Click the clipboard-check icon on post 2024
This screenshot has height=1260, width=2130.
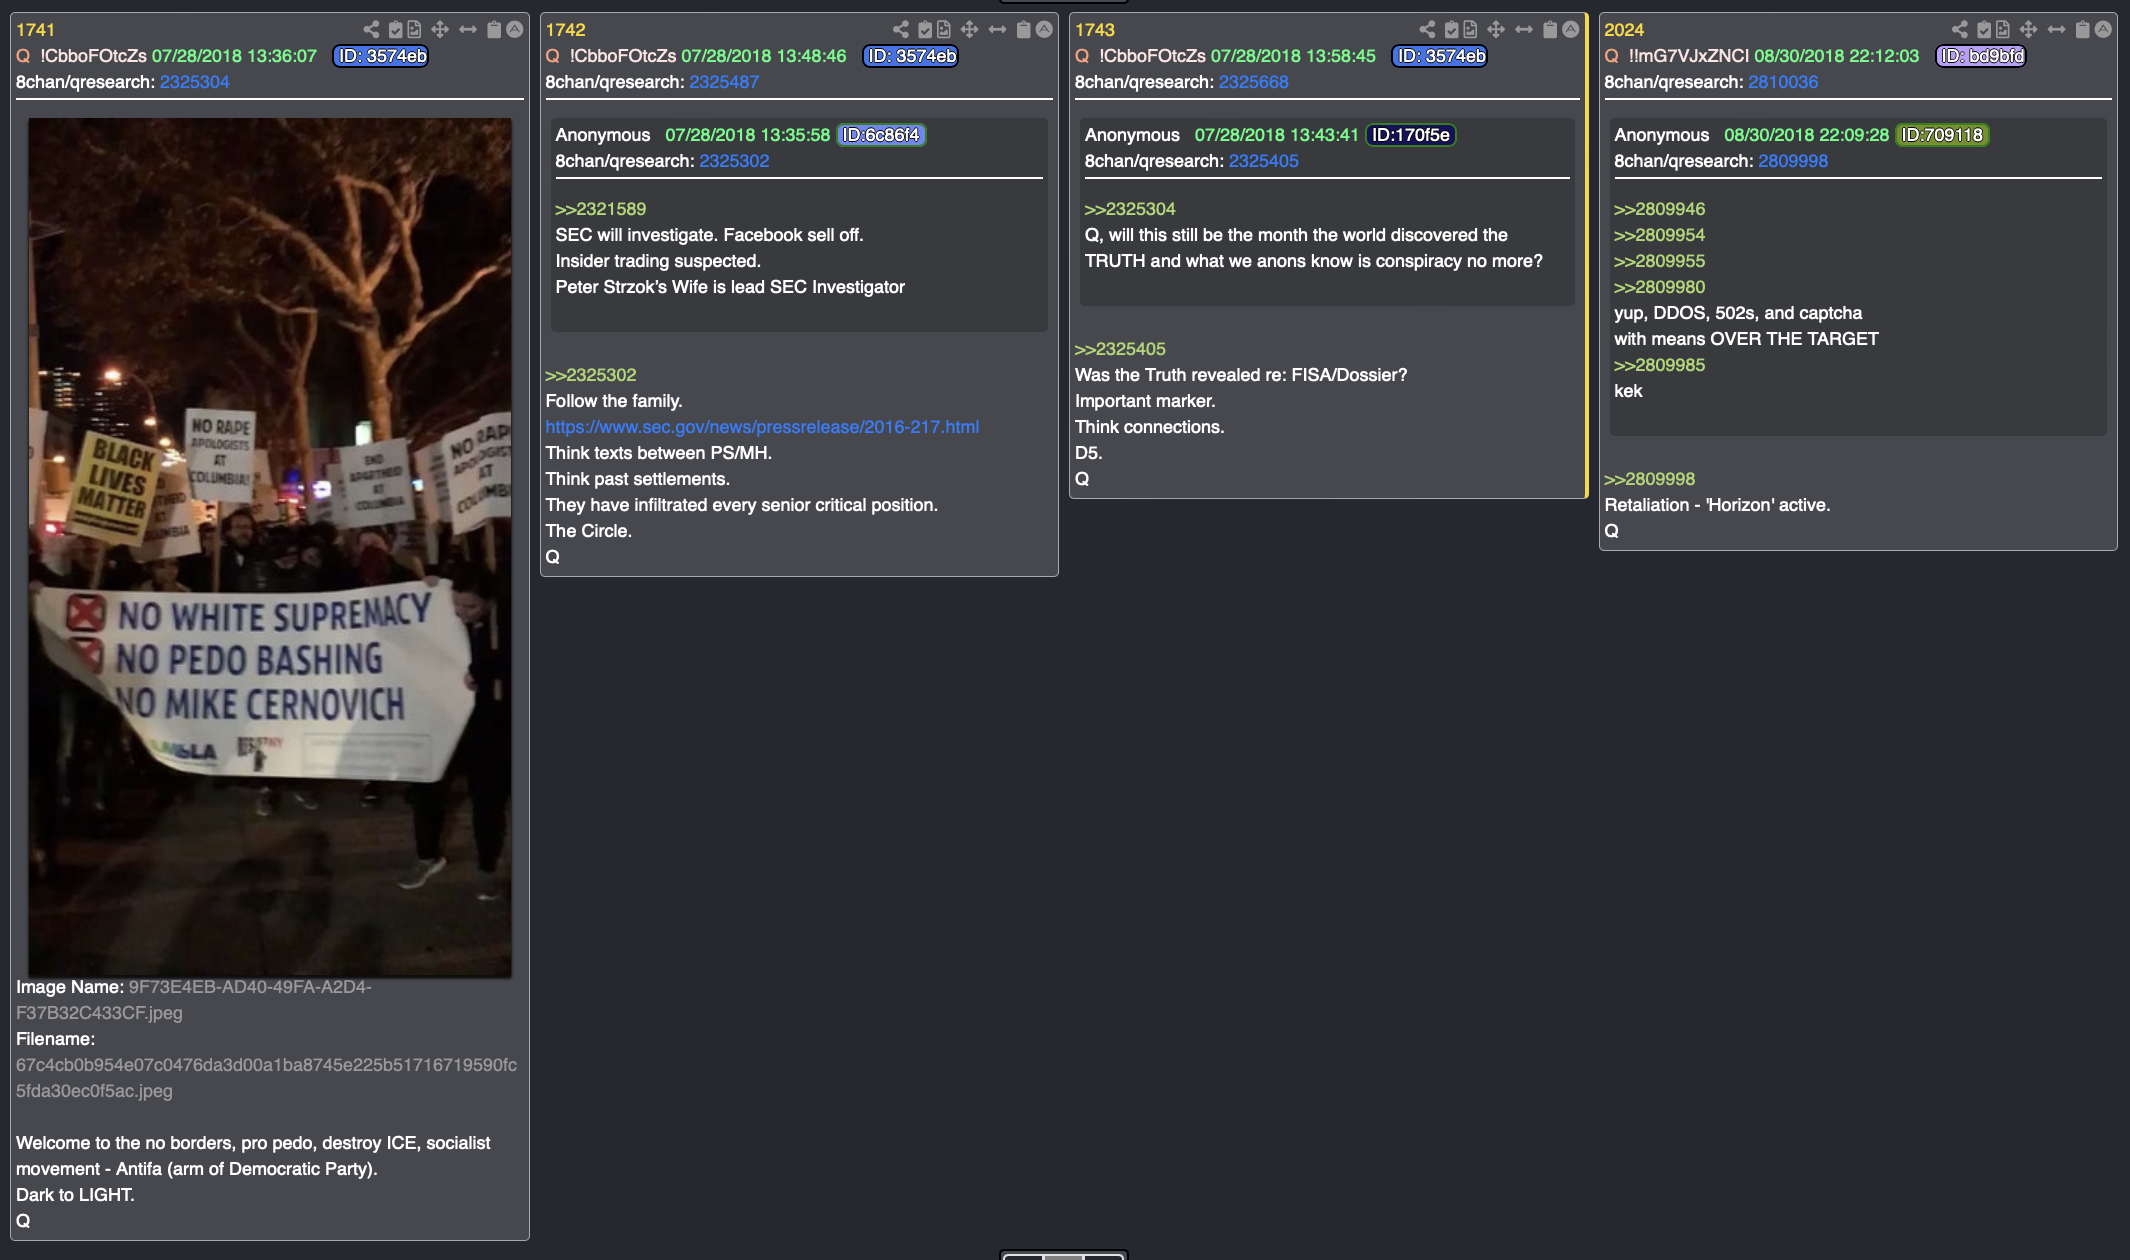[1984, 30]
